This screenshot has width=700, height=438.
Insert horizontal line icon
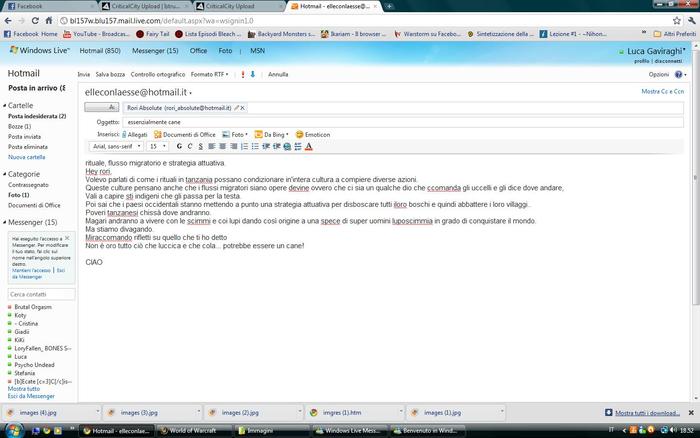tap(298, 146)
